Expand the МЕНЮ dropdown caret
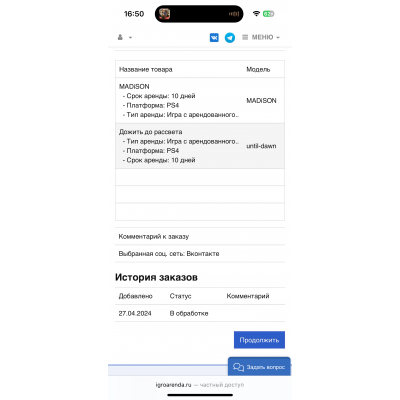This screenshot has width=400, height=400. (278, 38)
